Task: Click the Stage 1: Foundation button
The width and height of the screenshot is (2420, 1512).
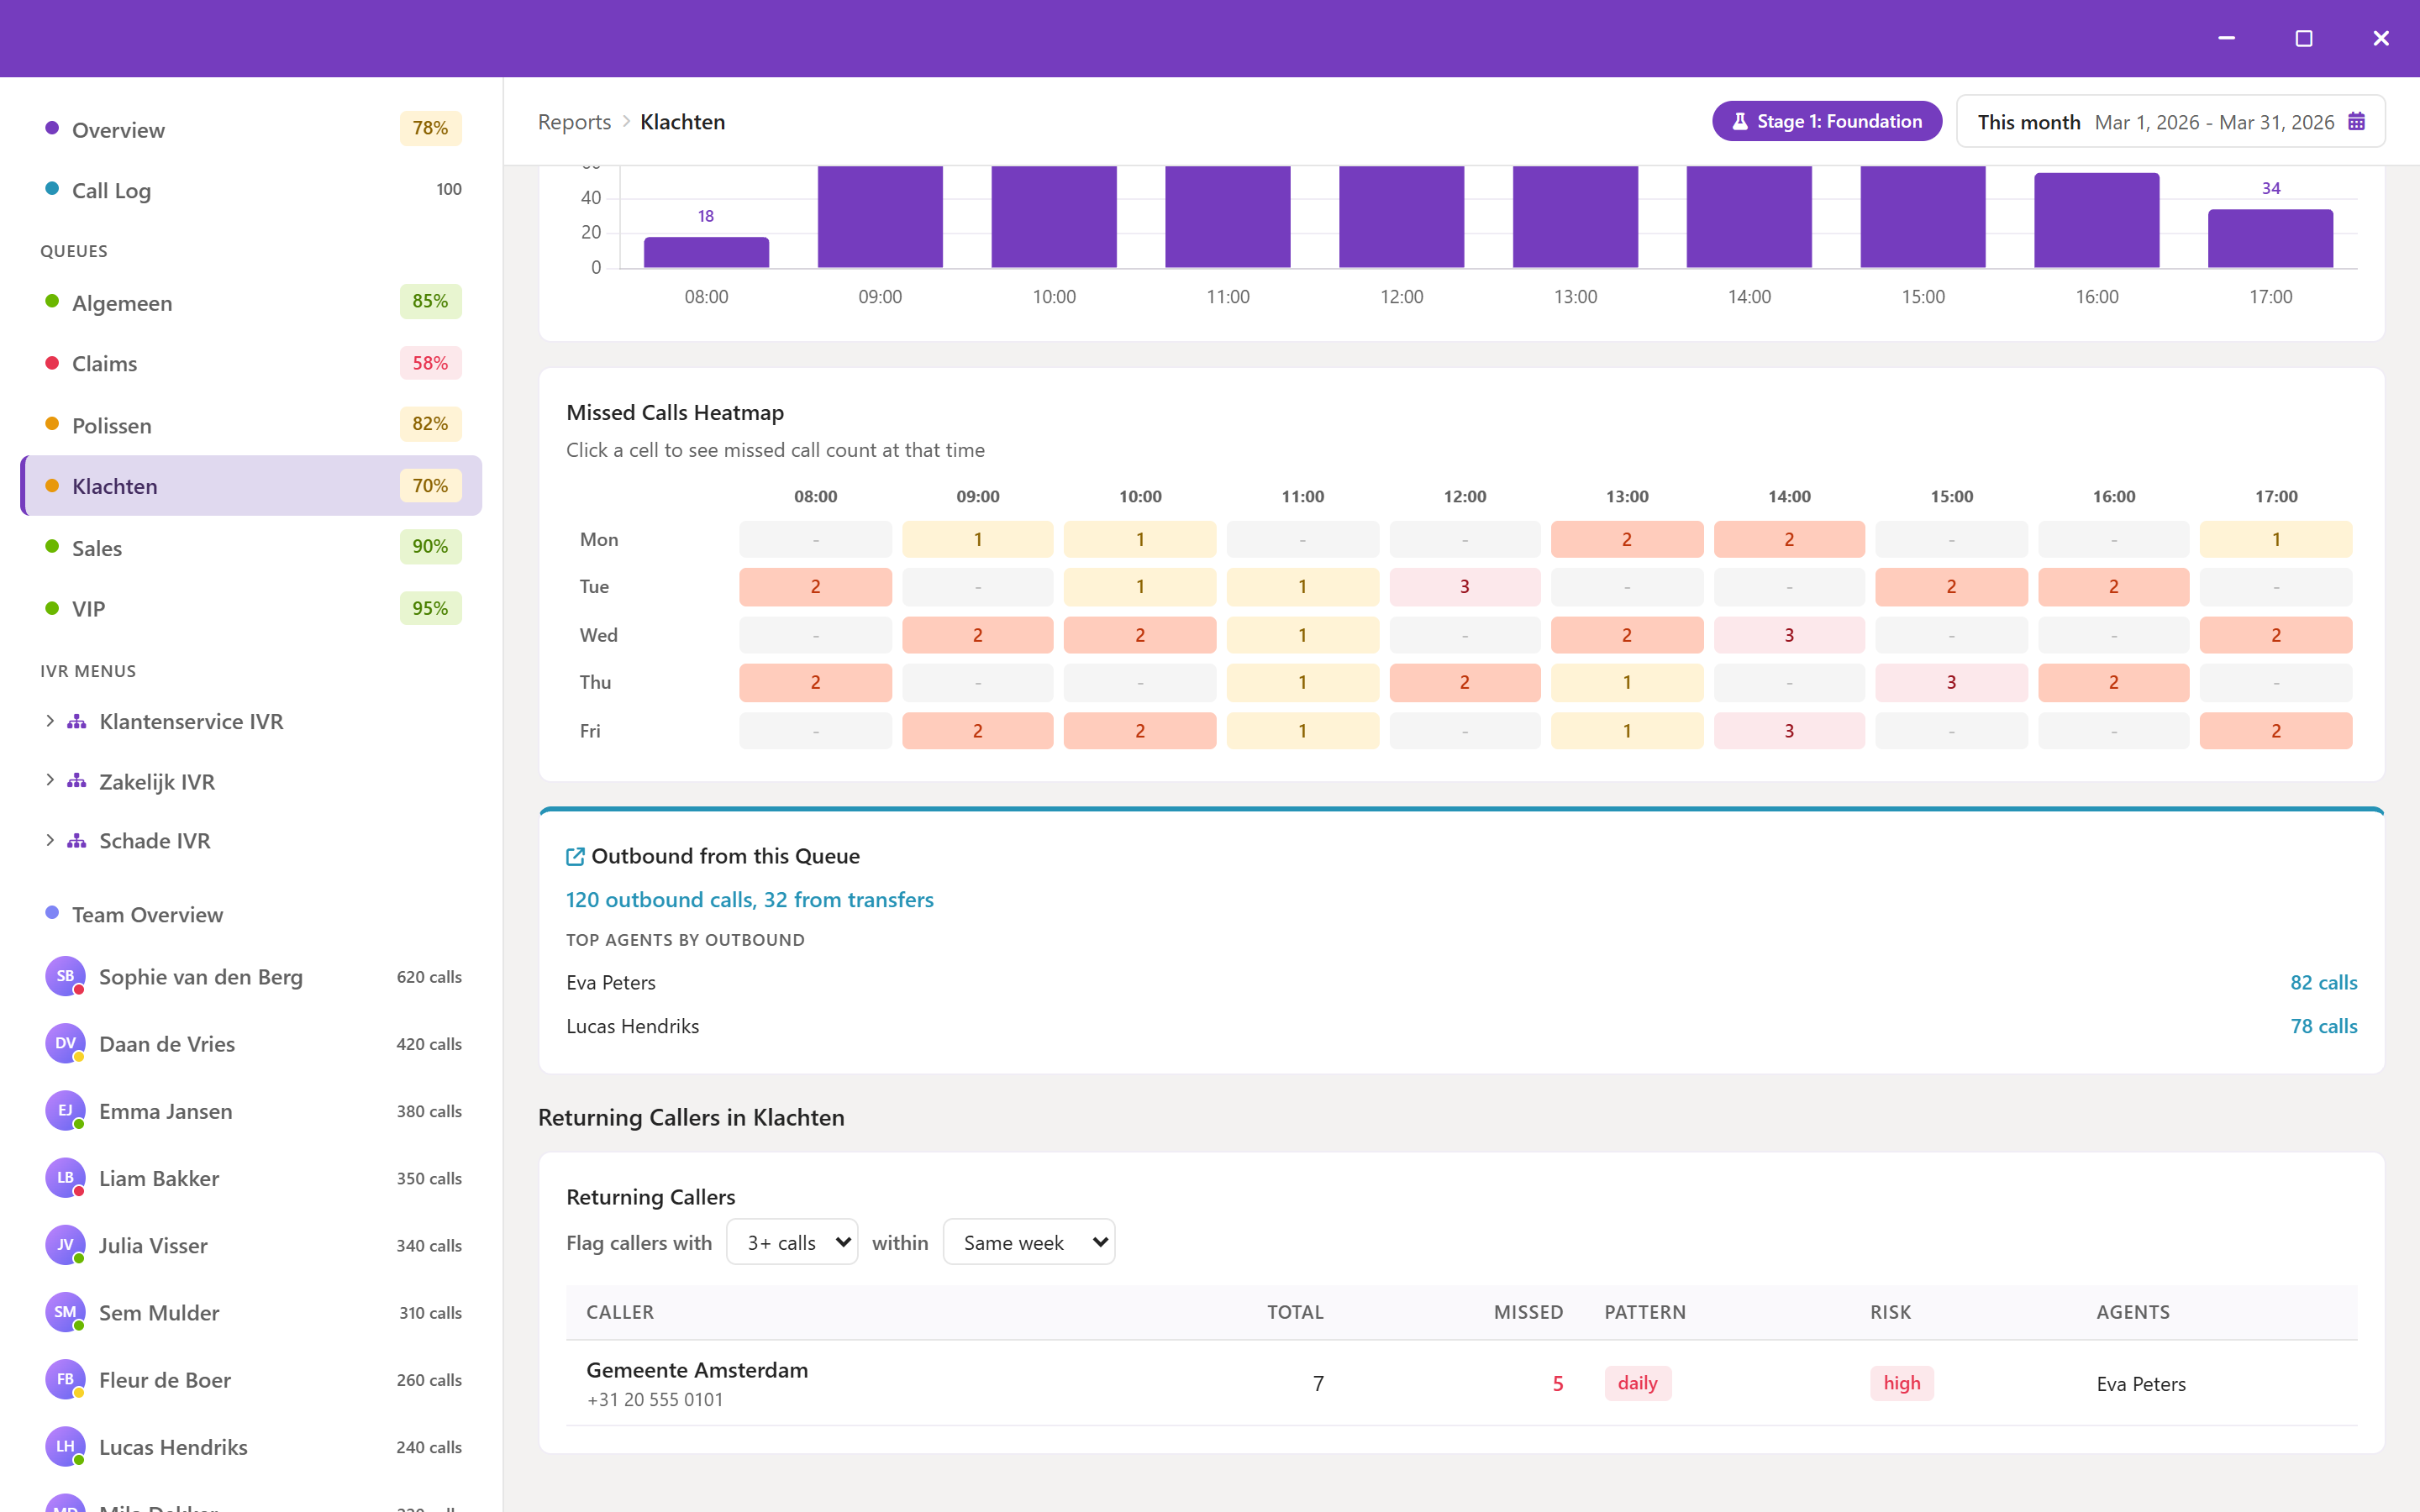Action: point(1827,122)
